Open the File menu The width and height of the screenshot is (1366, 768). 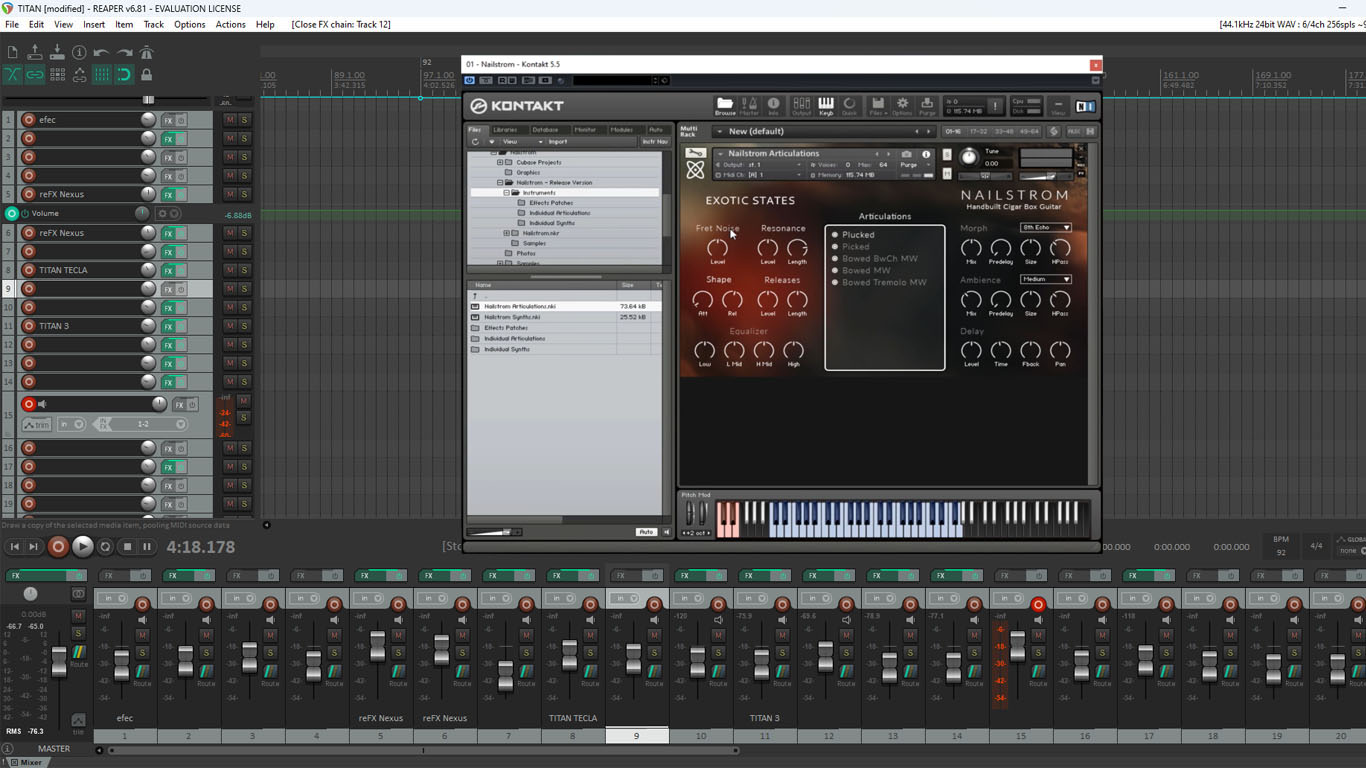(x=12, y=24)
